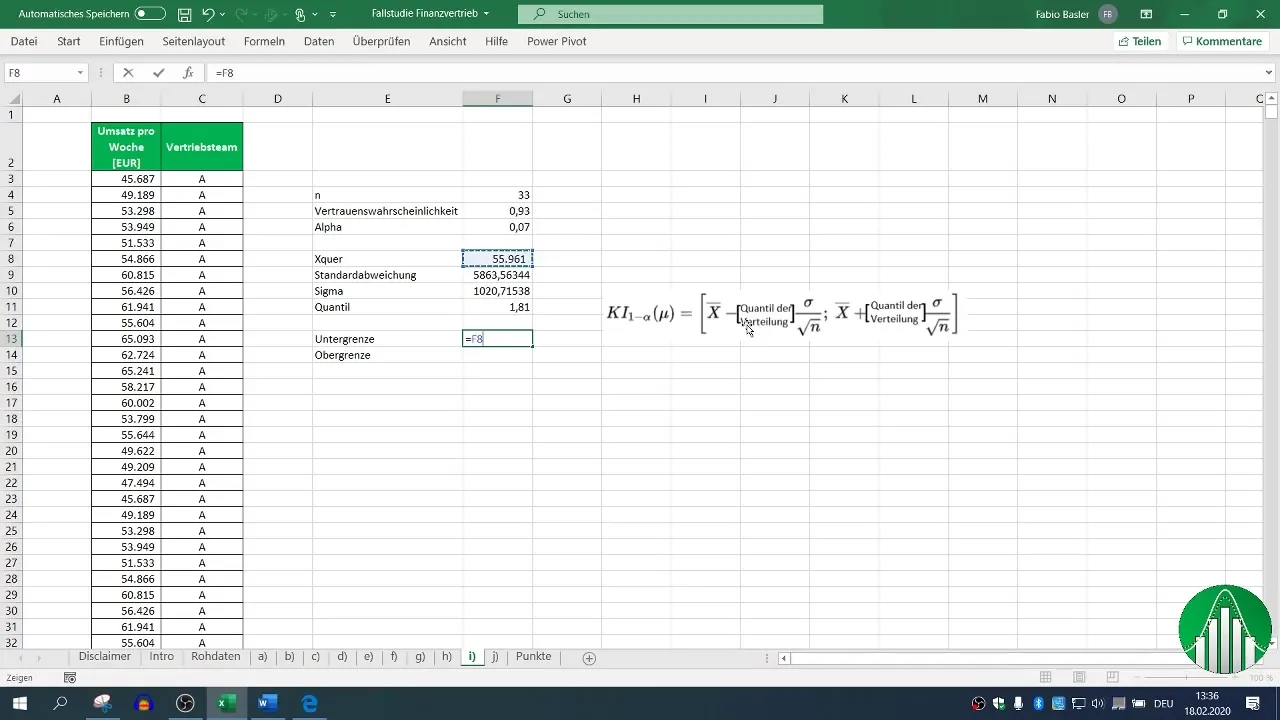Viewport: 1280px width, 720px height.
Task: Click the Save disk icon
Action: pos(184,14)
